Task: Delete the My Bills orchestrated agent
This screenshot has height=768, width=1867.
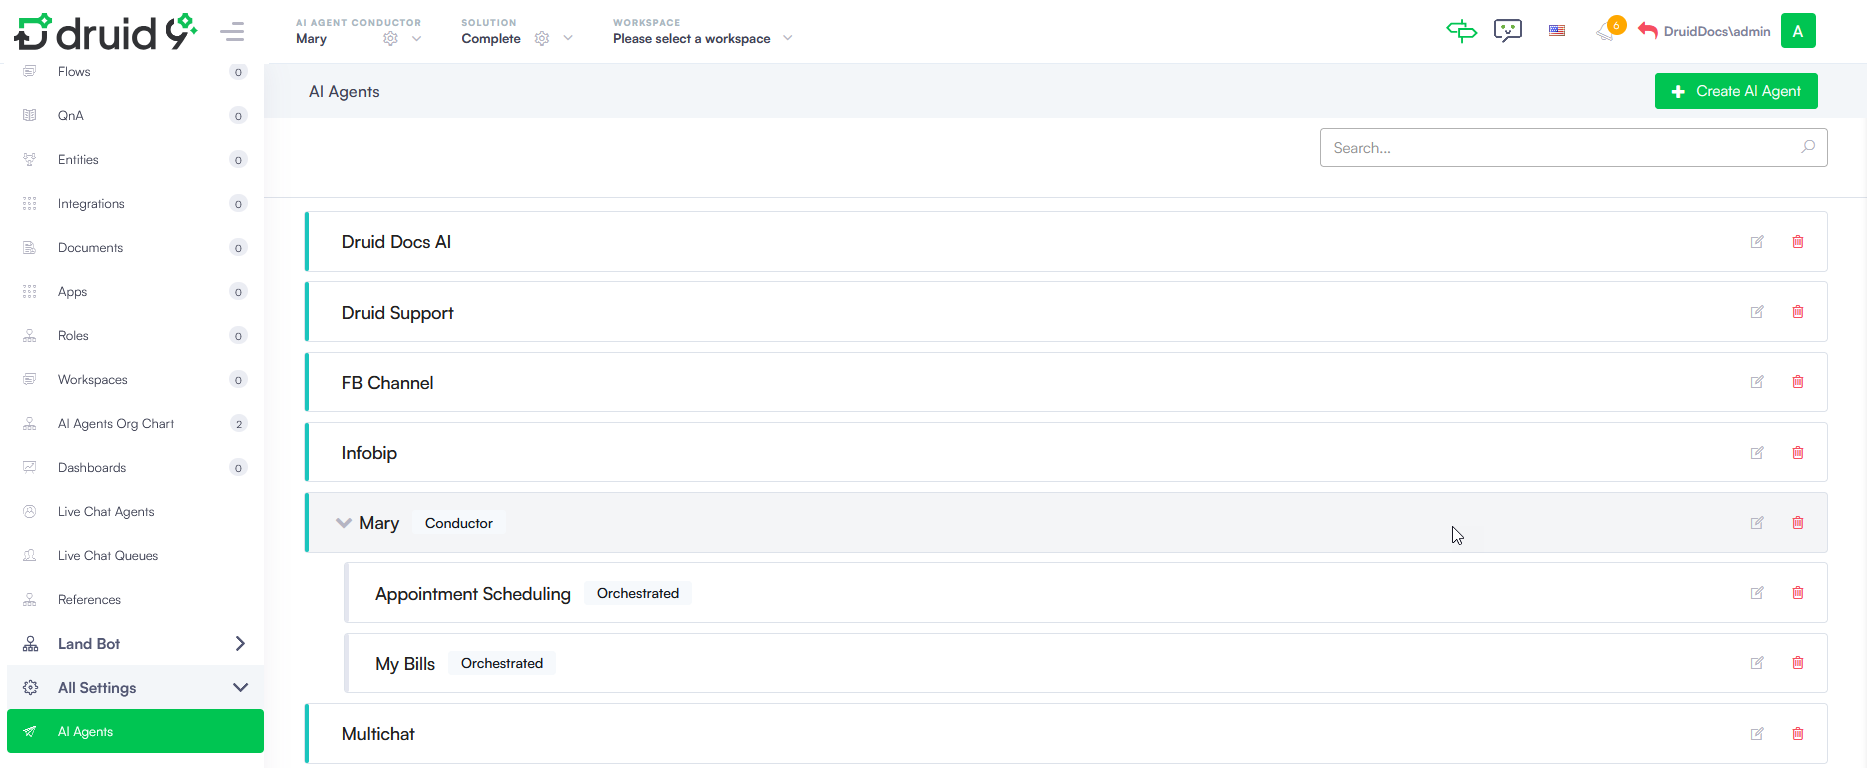Action: coord(1798,663)
